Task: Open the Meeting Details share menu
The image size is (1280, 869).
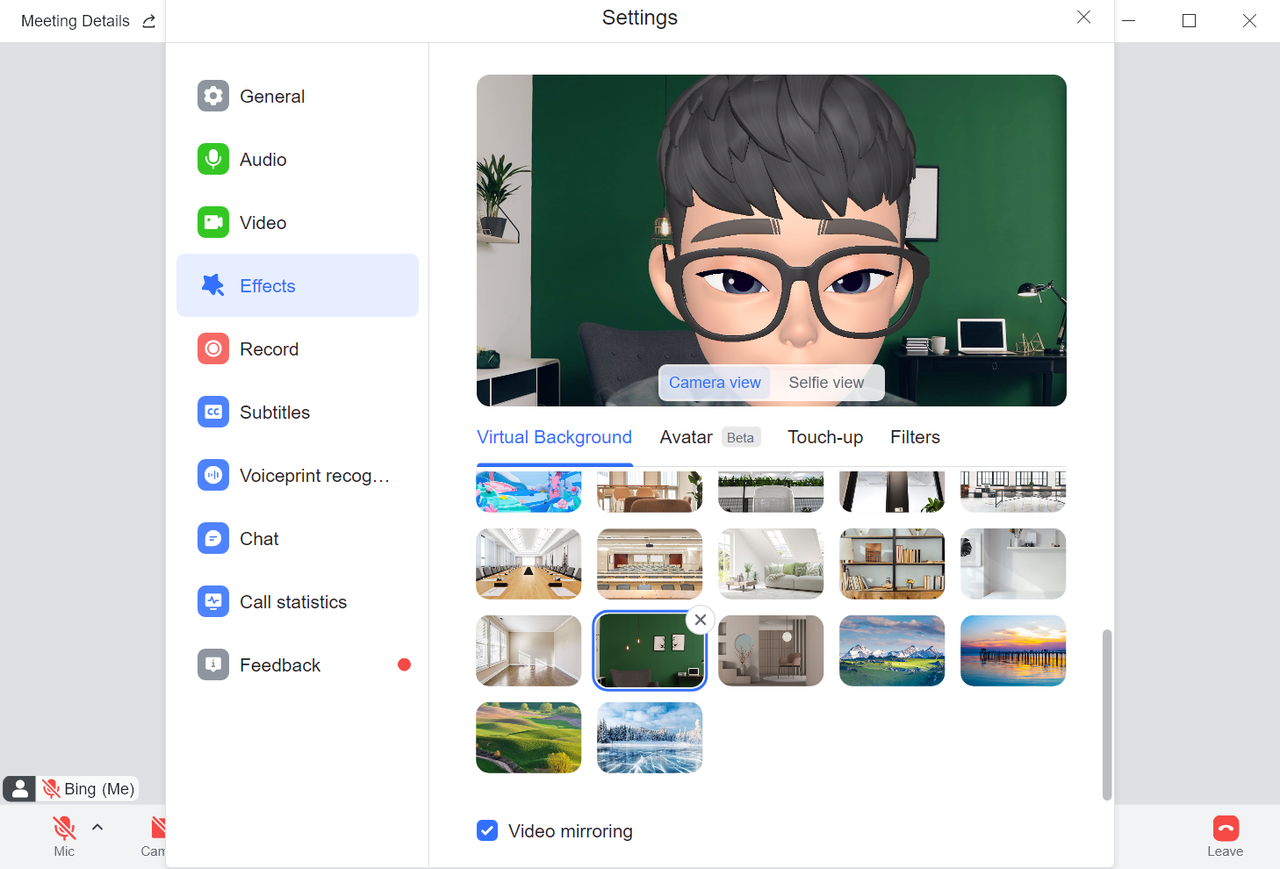Action: (x=148, y=20)
